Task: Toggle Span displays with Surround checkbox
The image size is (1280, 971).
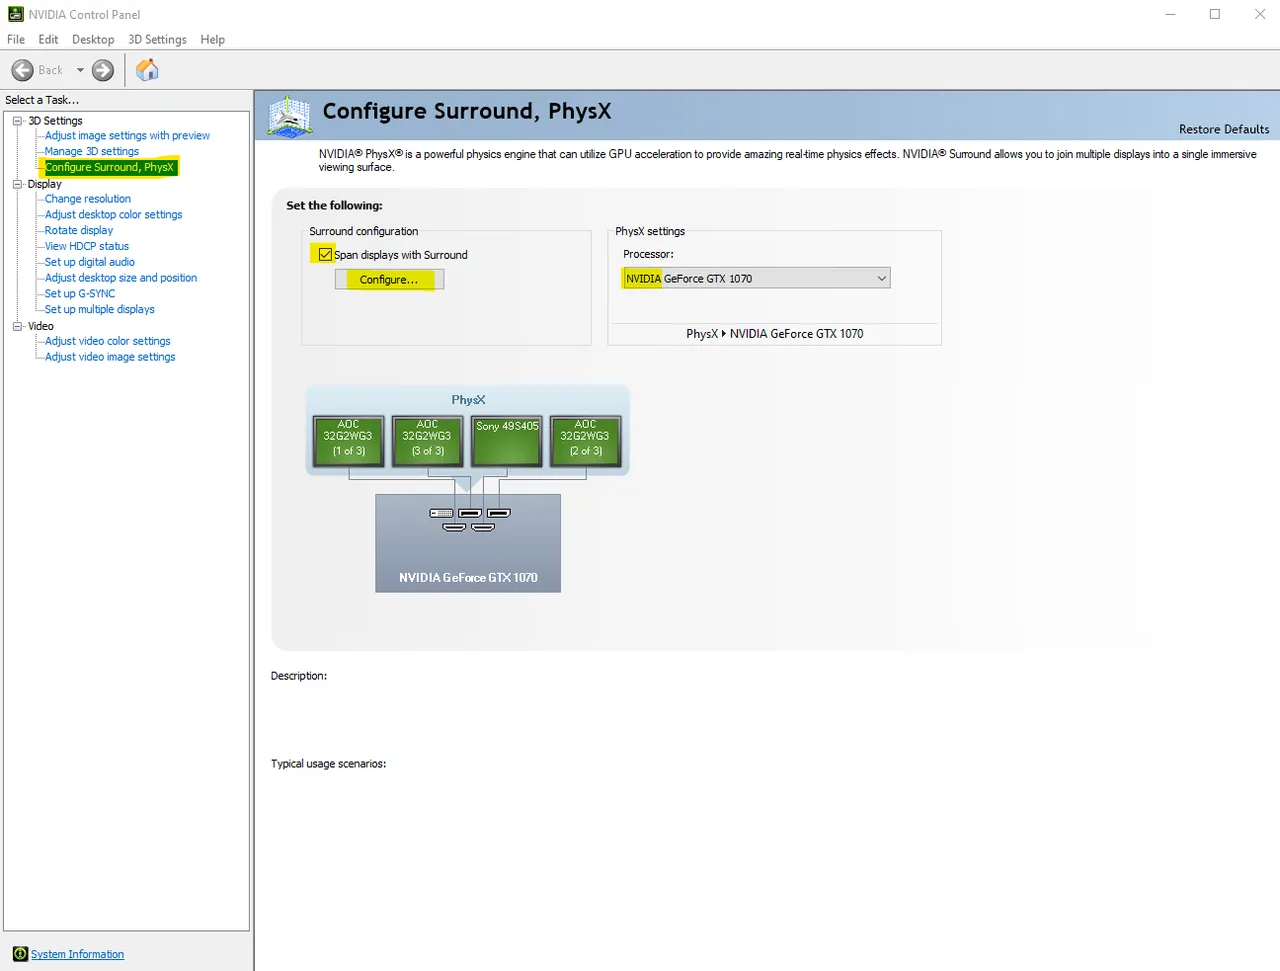Action: 325,254
